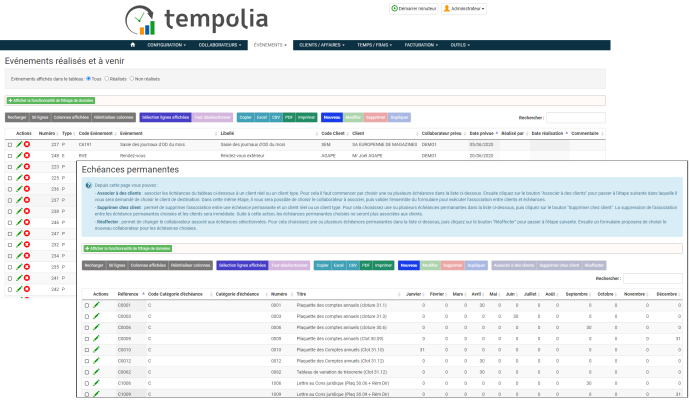
Task: Click the Nouveau button in events toolbar
Action: point(332,116)
